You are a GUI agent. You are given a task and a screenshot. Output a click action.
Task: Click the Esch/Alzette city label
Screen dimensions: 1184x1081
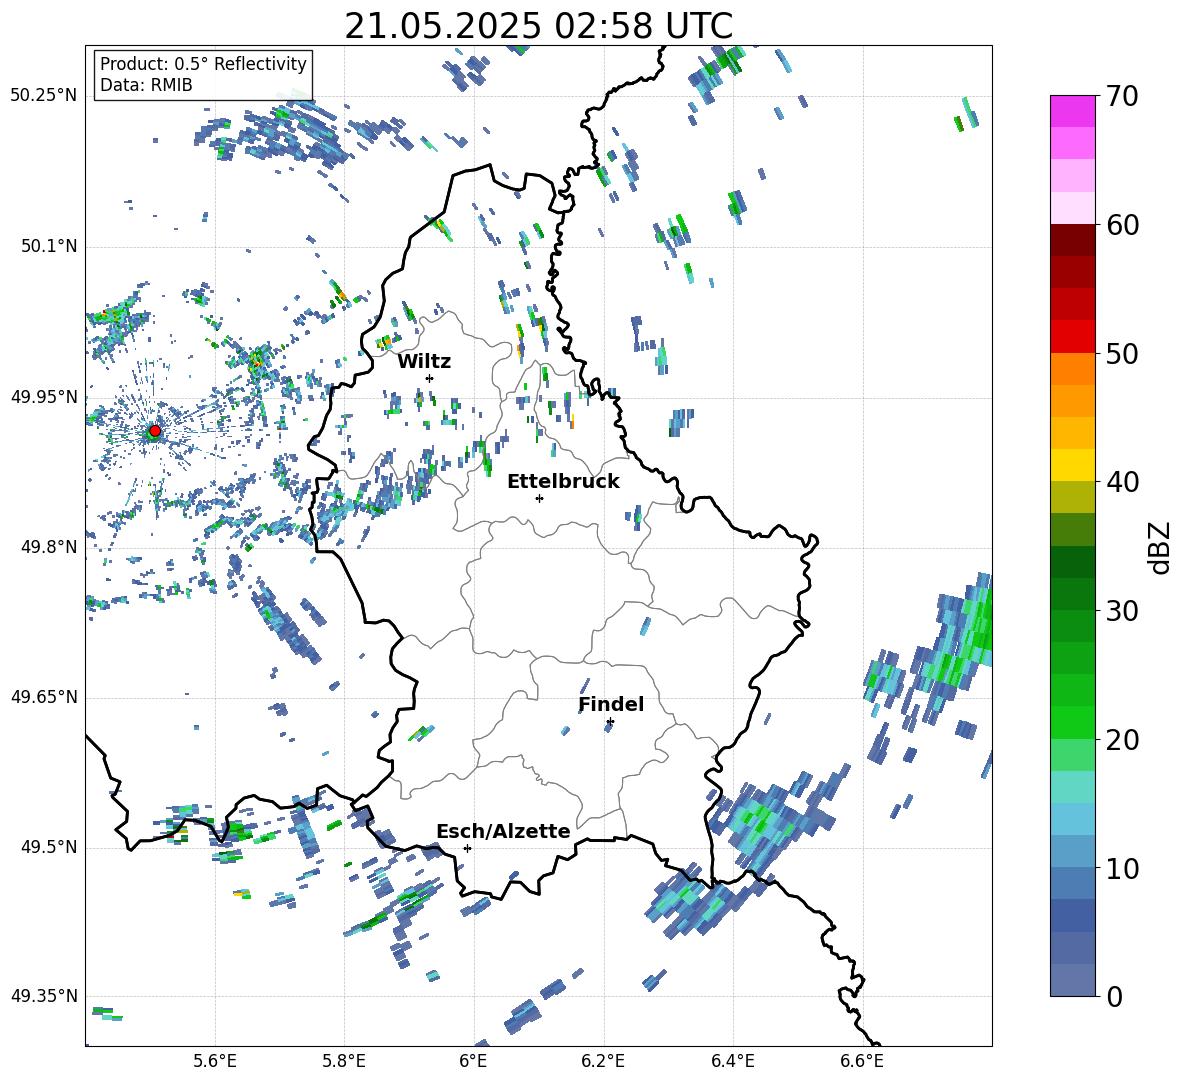coord(503,832)
